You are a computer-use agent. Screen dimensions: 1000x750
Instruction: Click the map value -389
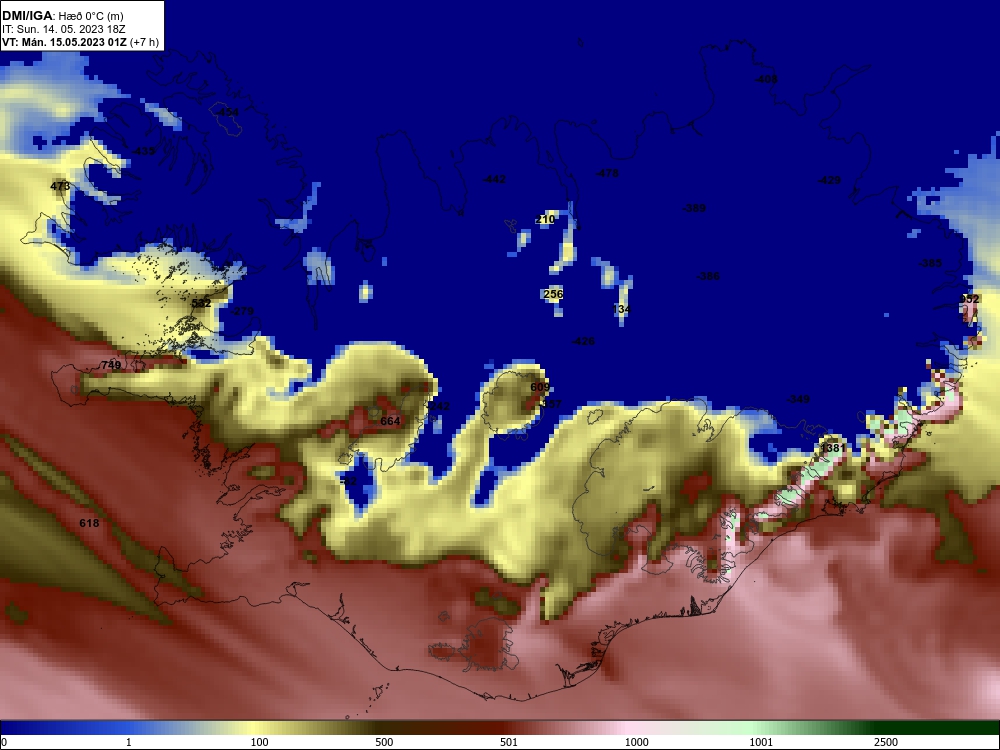pos(694,208)
